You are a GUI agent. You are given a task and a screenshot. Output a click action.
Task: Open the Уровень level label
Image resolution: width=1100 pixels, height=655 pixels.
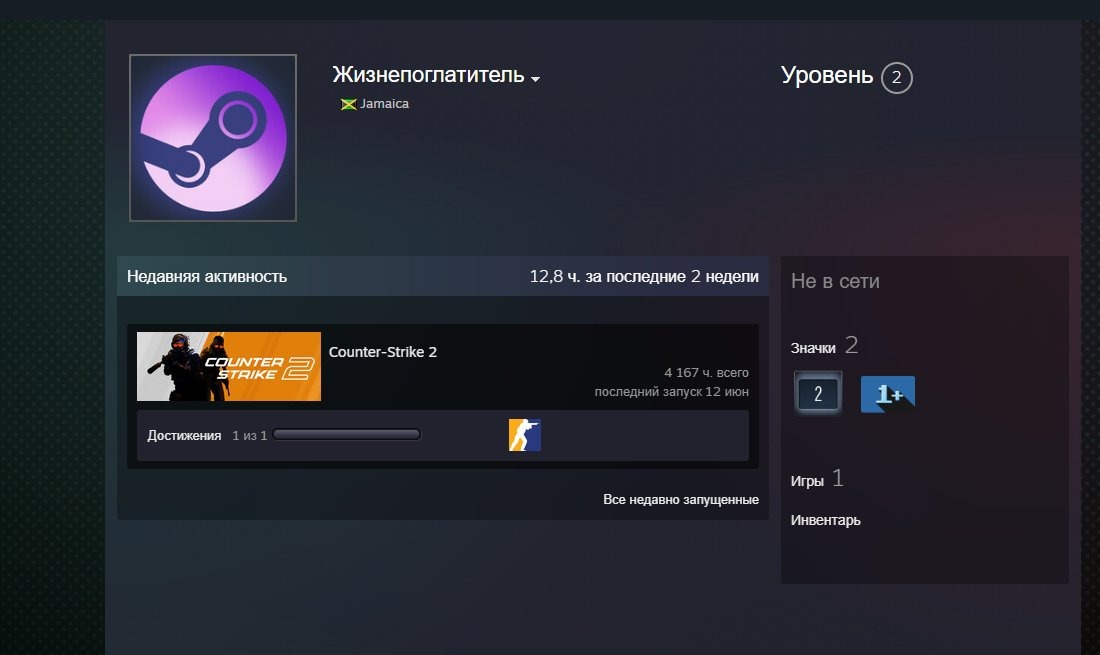(x=826, y=75)
